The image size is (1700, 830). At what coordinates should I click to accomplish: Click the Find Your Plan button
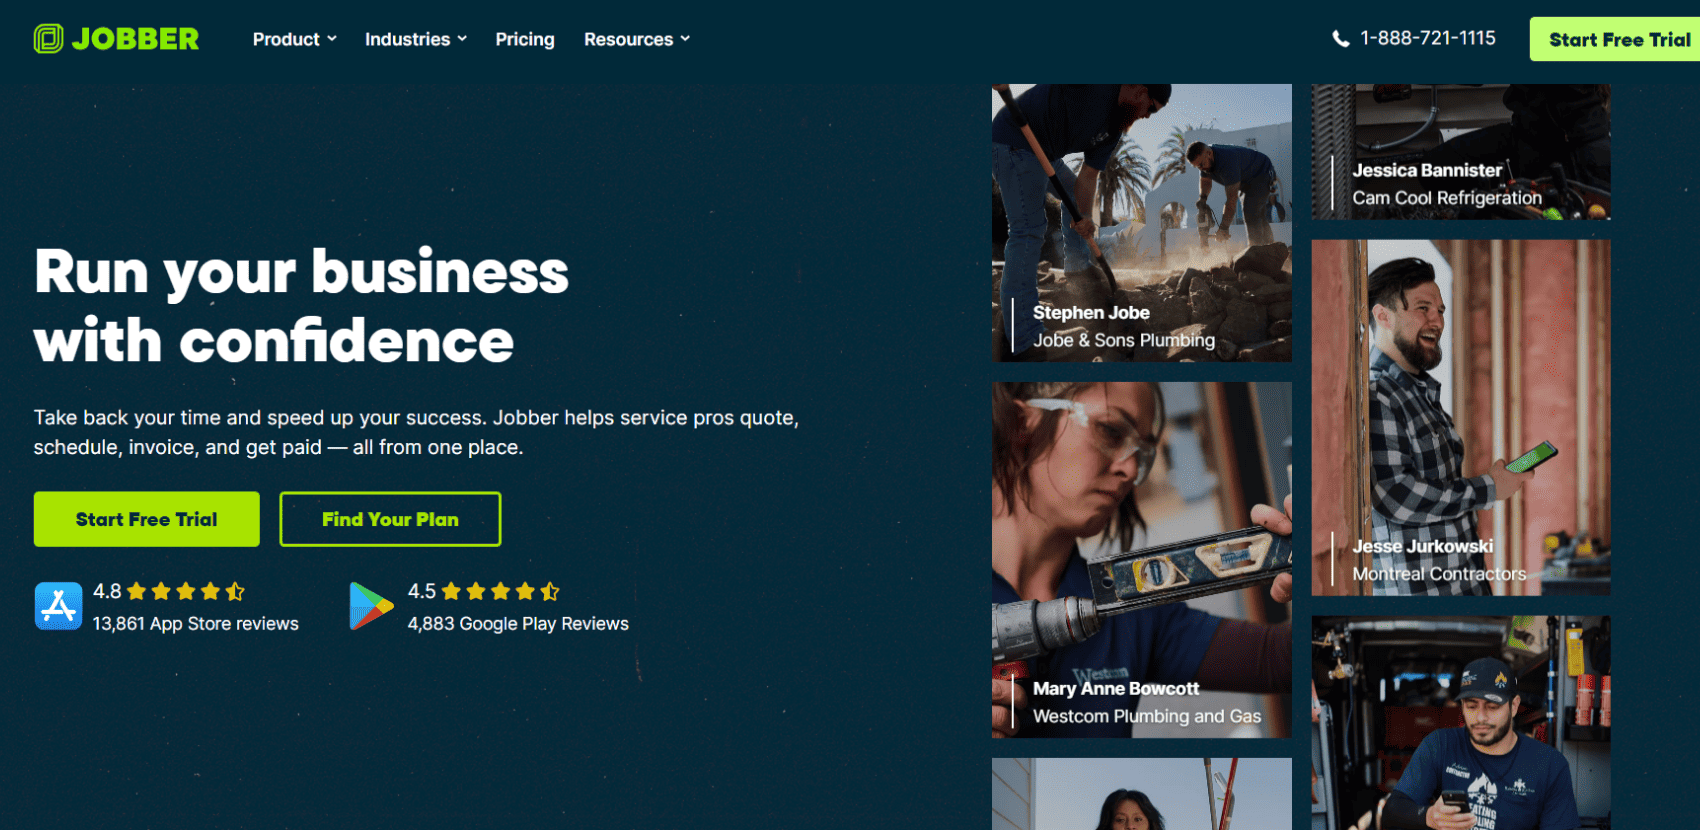coord(390,519)
